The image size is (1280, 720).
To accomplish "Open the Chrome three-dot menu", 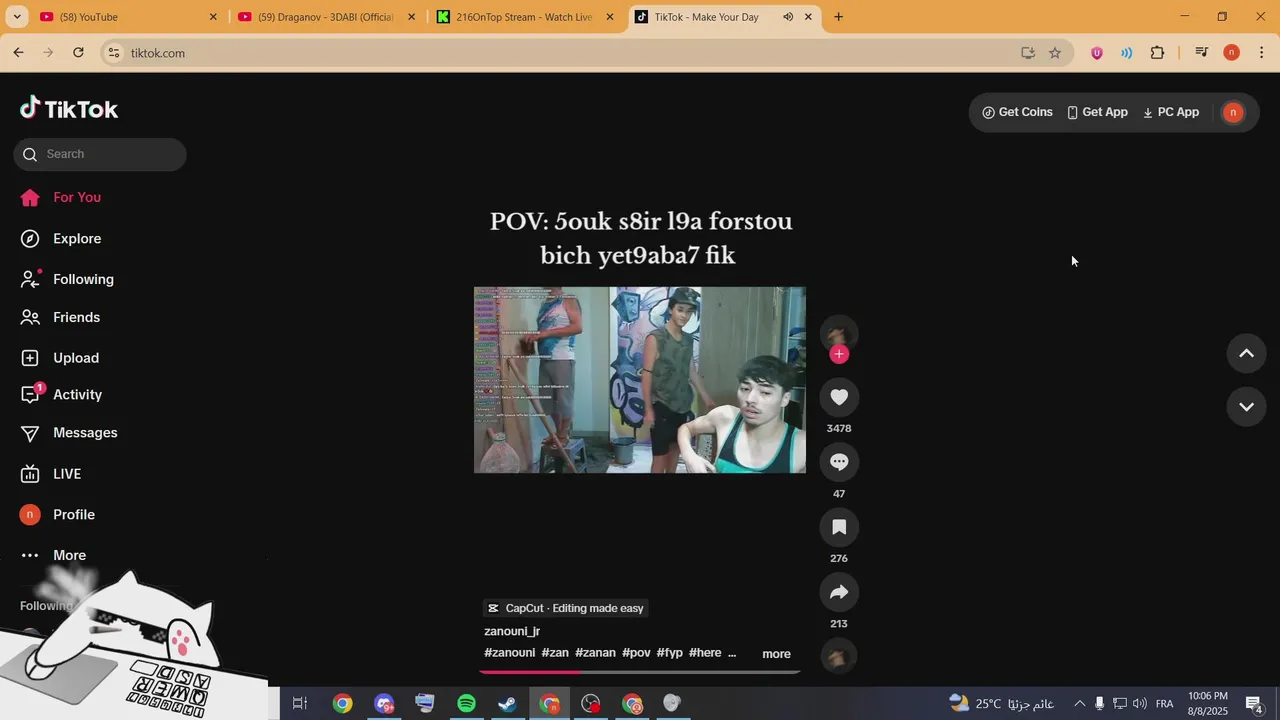I will (1262, 53).
